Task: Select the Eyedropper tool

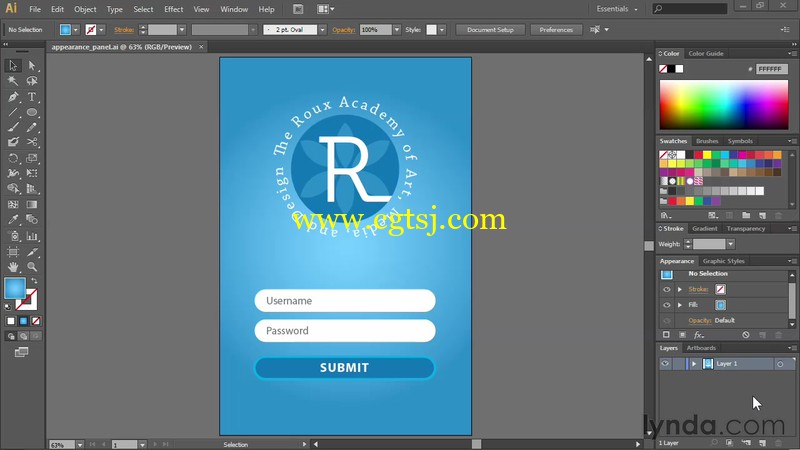Action: 13,219
